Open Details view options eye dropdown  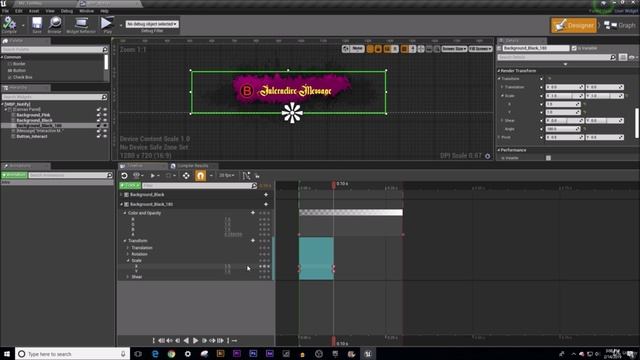[x=633, y=58]
